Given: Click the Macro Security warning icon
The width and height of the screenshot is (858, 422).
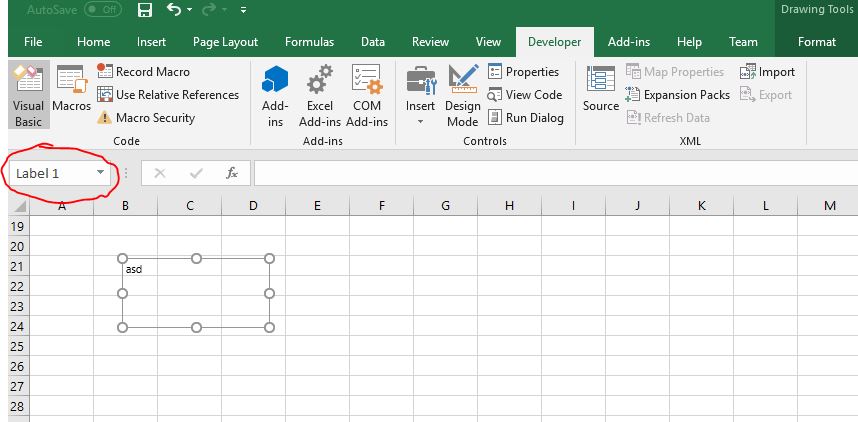Looking at the screenshot, I should click(105, 118).
